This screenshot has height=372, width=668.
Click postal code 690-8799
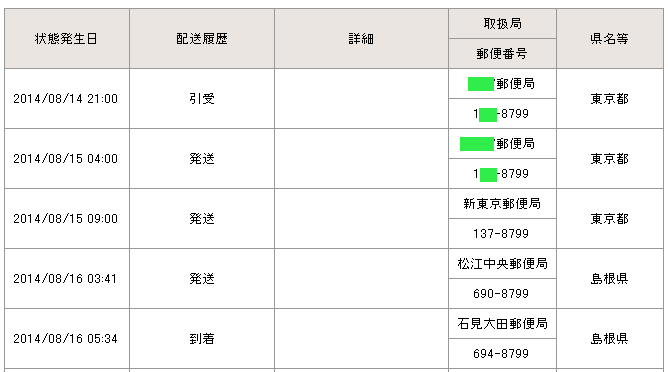point(501,294)
